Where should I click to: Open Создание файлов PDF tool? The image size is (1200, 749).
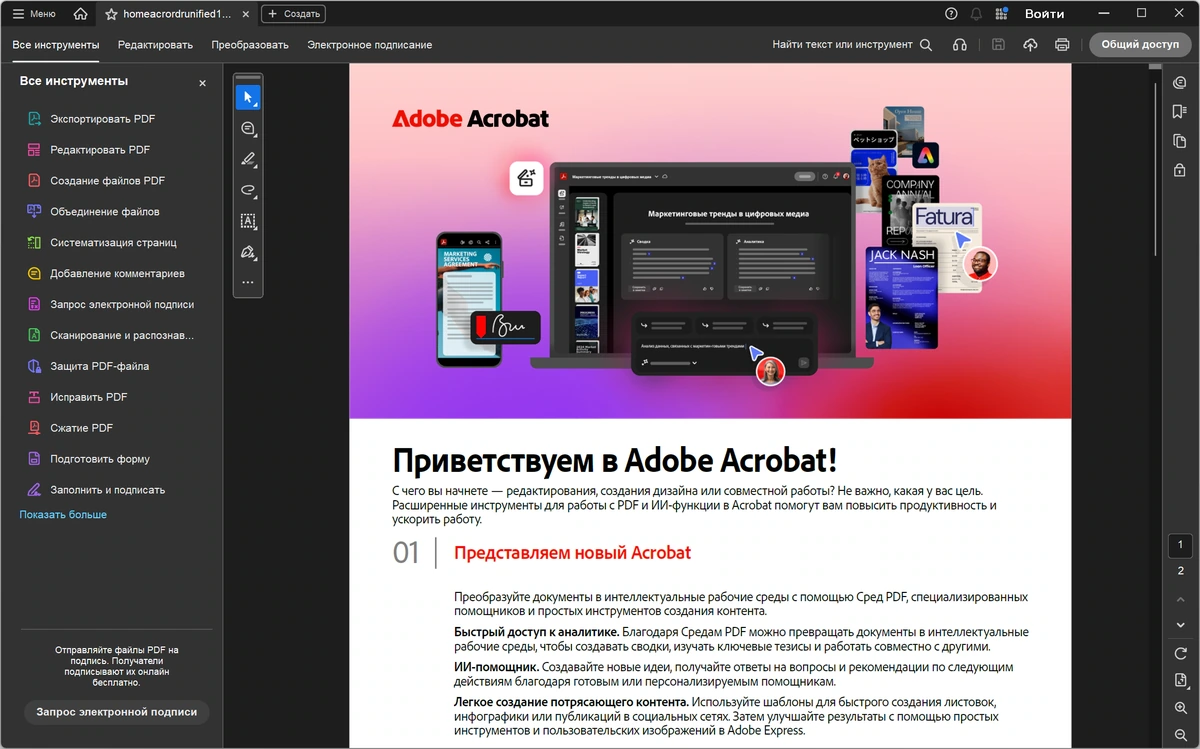click(x=110, y=181)
